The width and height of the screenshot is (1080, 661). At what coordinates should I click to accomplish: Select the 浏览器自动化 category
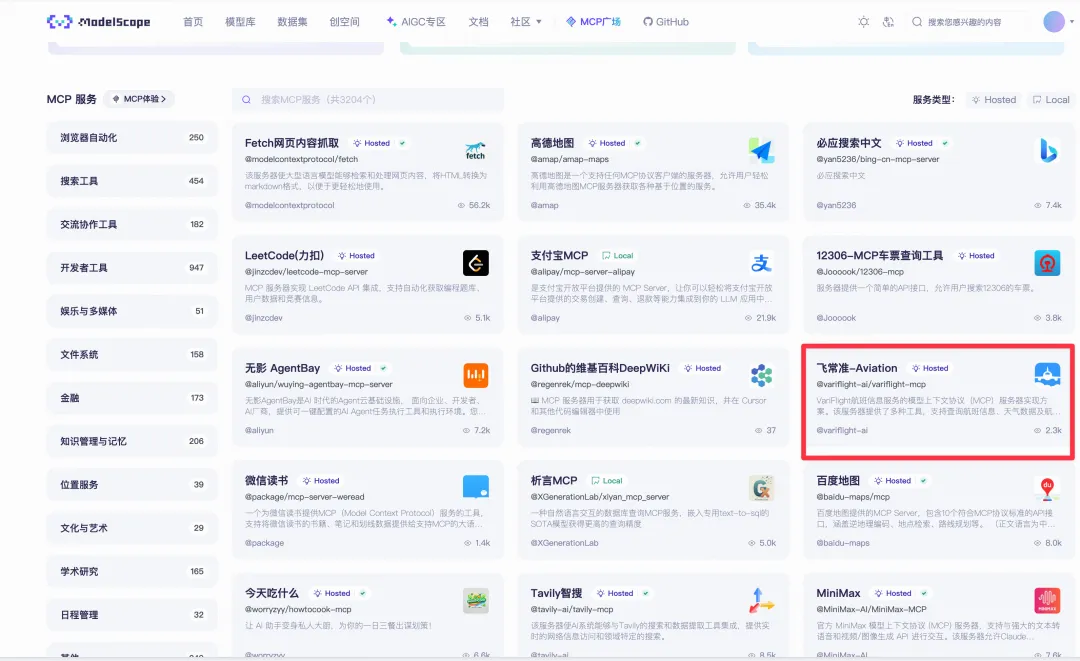click(x=132, y=138)
